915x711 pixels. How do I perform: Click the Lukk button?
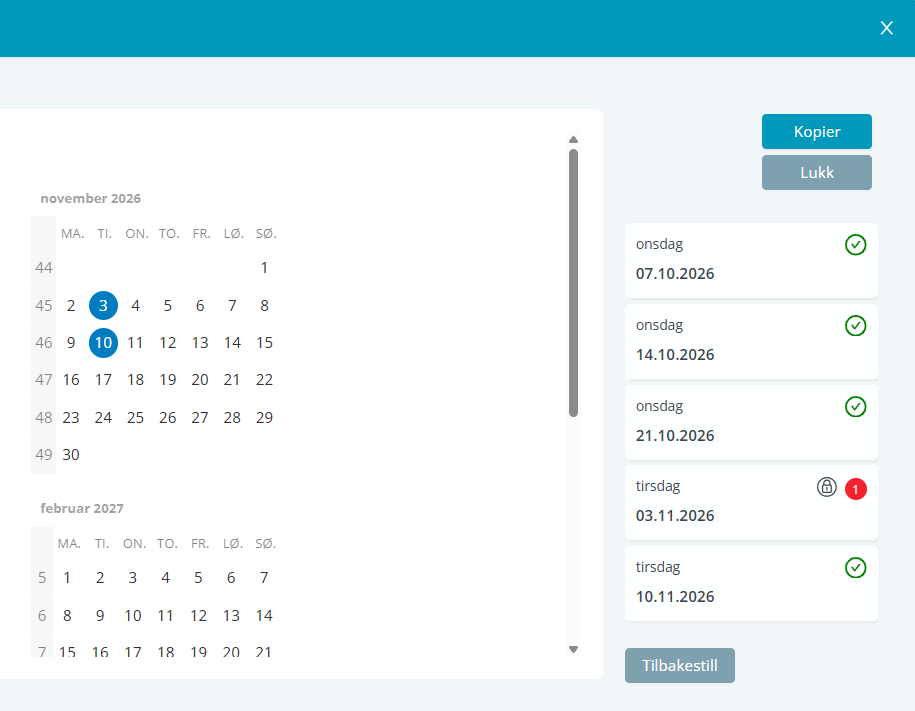point(816,172)
